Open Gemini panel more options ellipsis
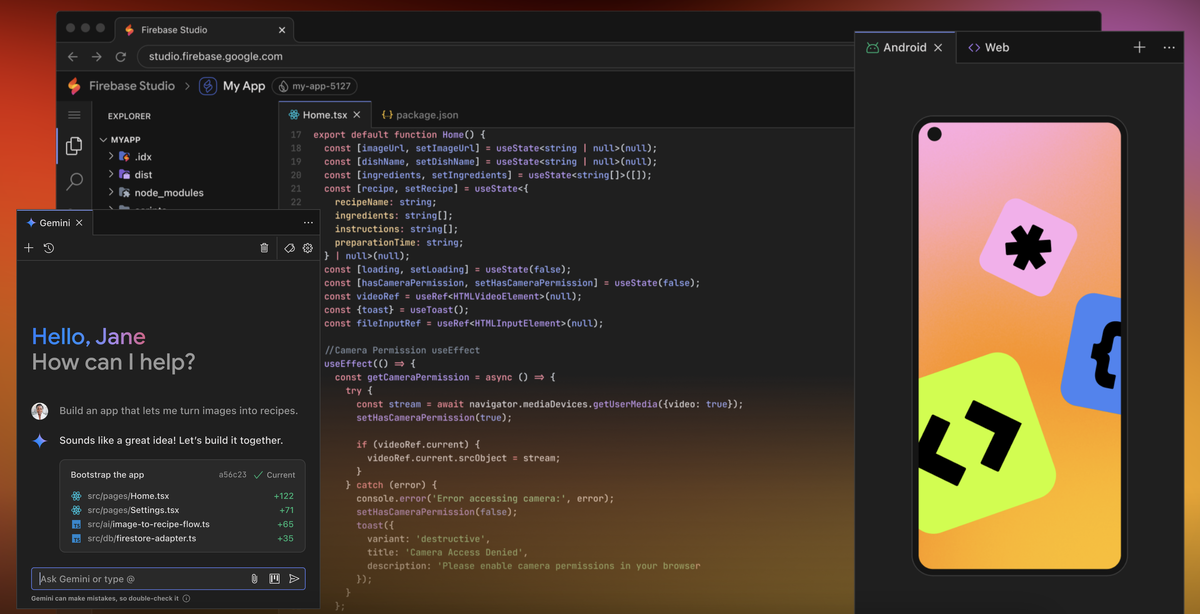Screen dimensions: 1200x614 308,223
